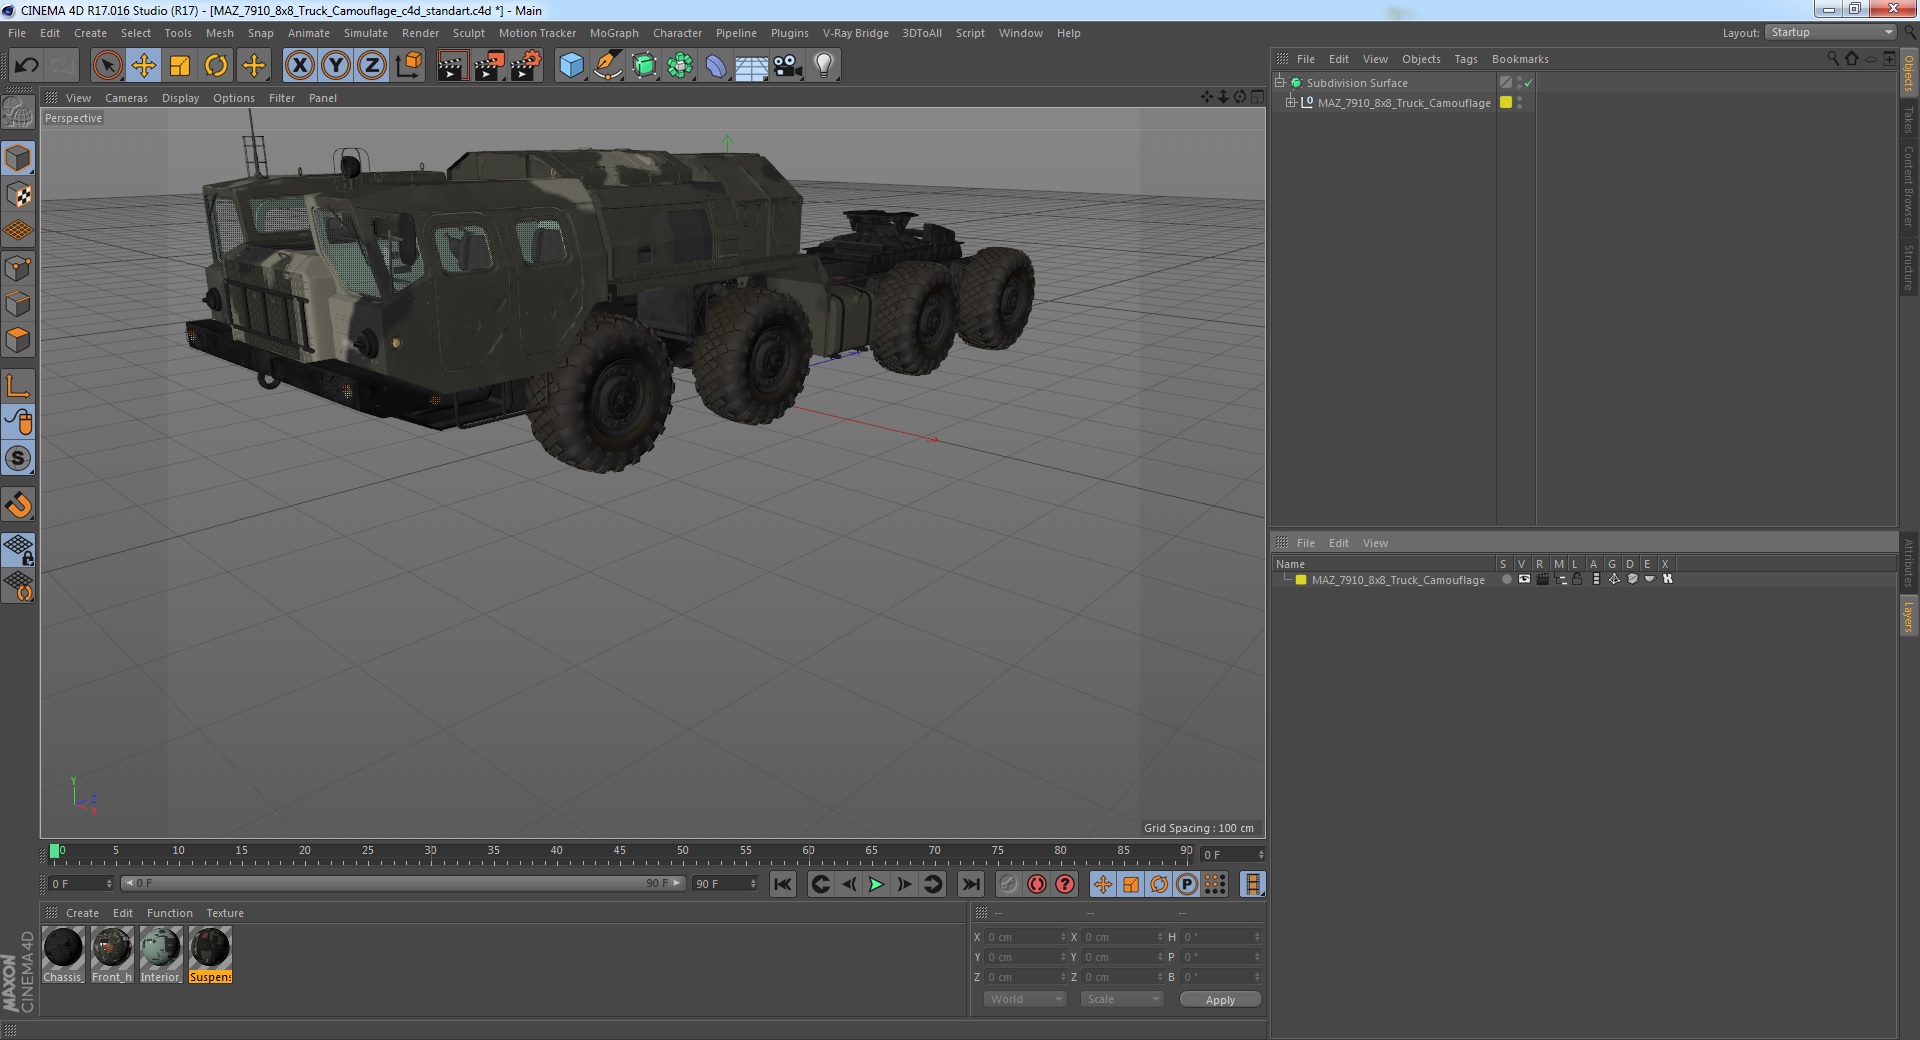Screen dimensions: 1920x1040
Task: Toggle Subdivision Surface enable checkmark
Action: pos(1528,83)
